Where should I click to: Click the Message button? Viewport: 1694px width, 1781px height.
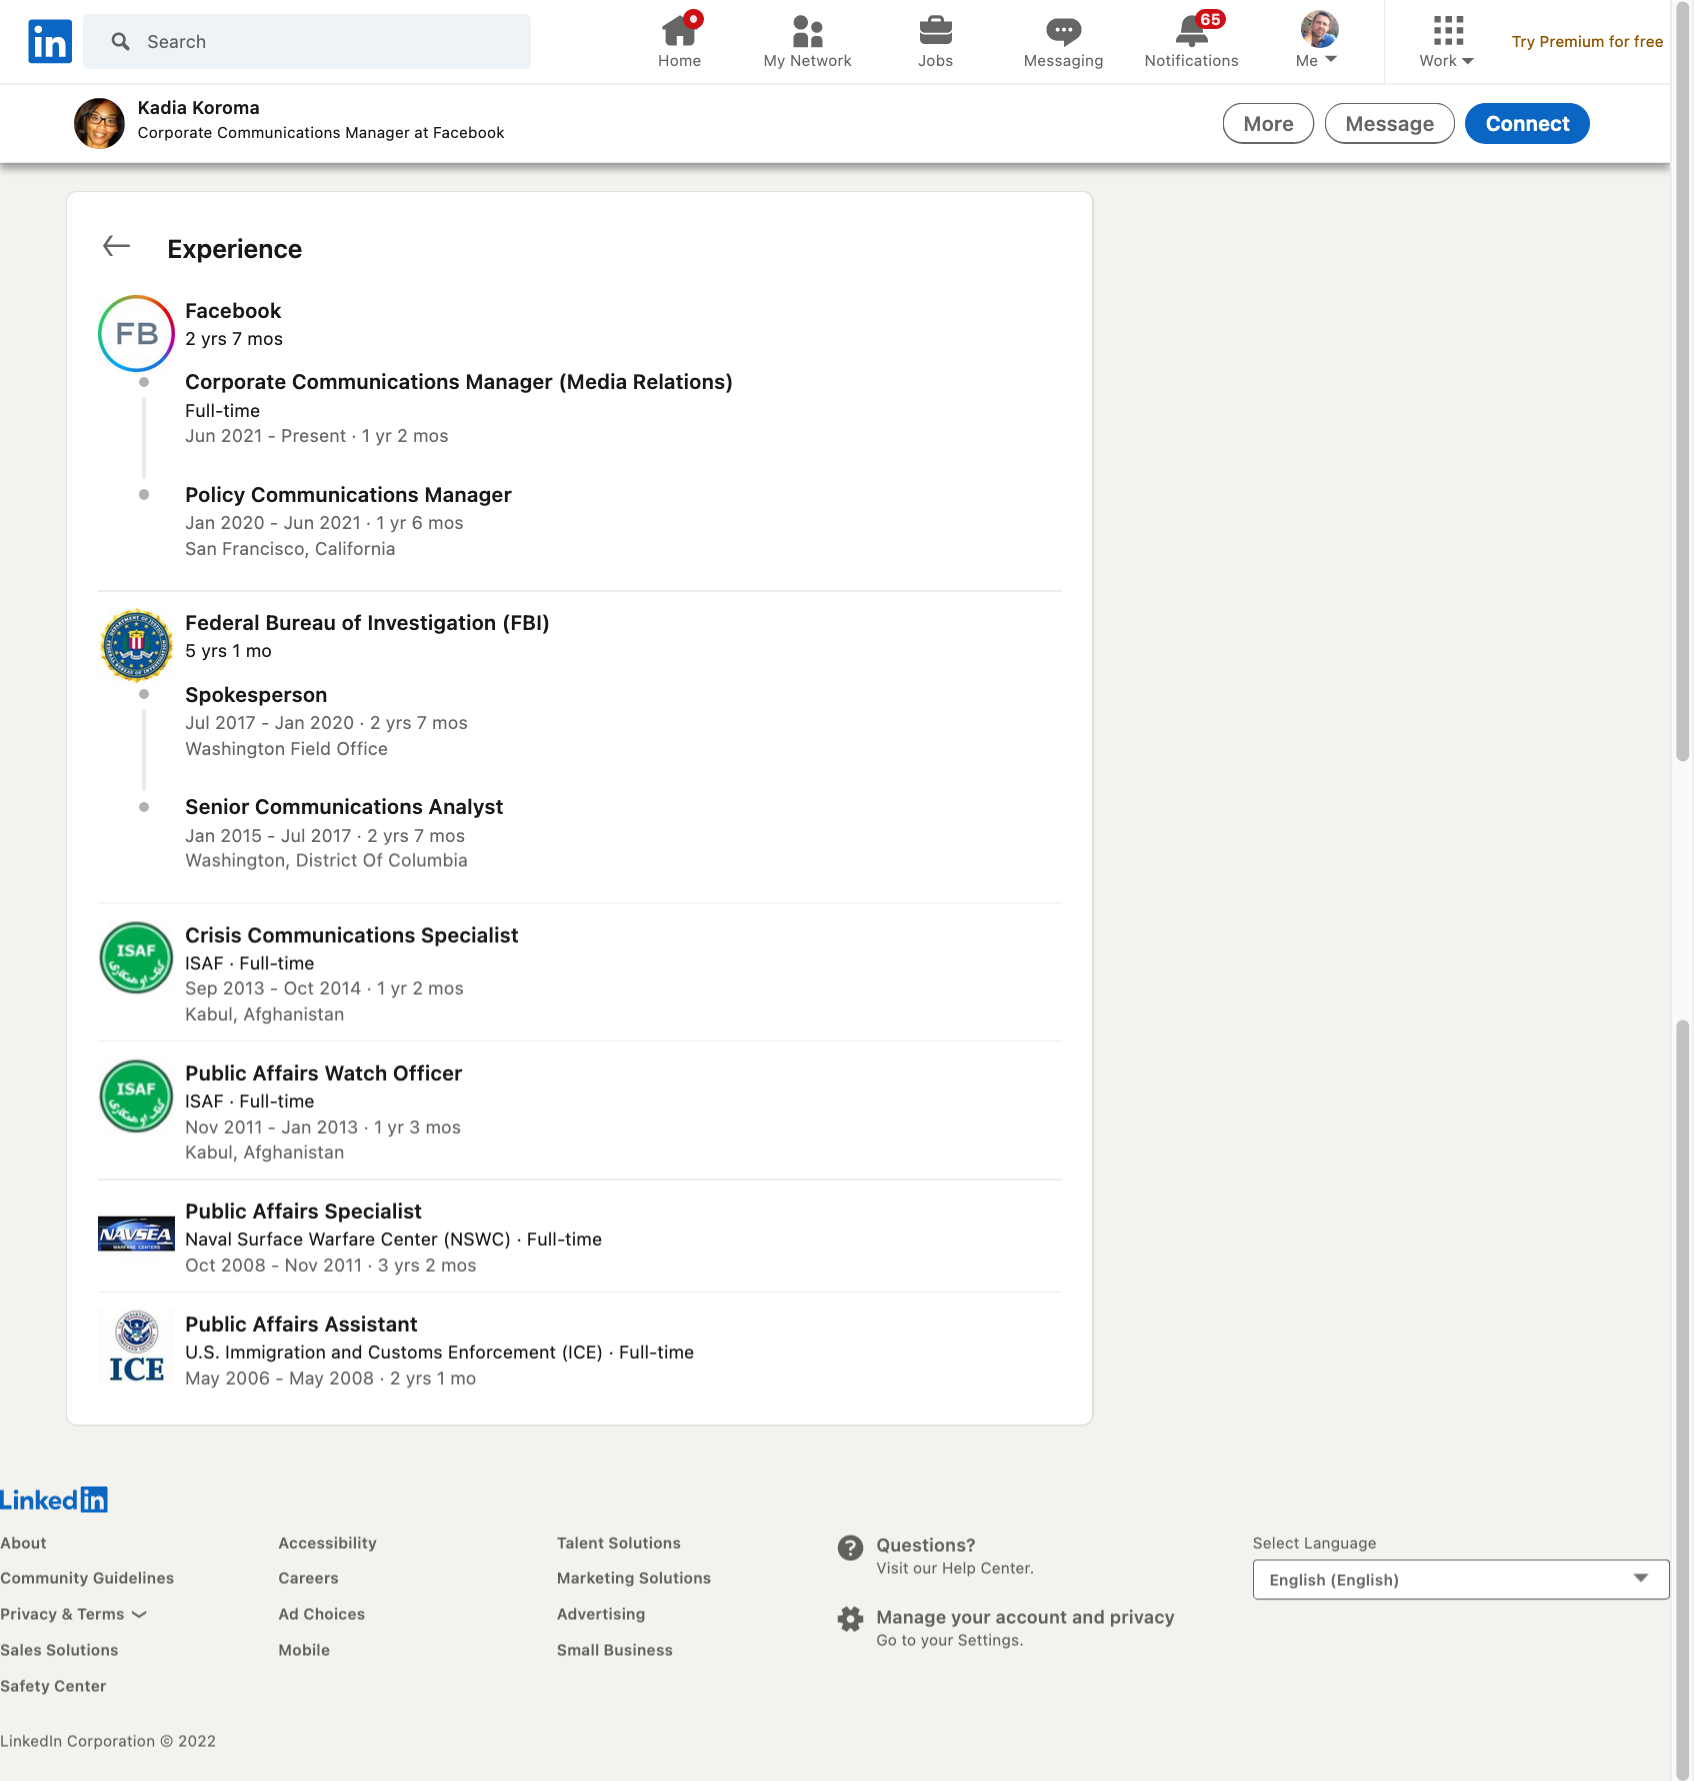[x=1389, y=123]
